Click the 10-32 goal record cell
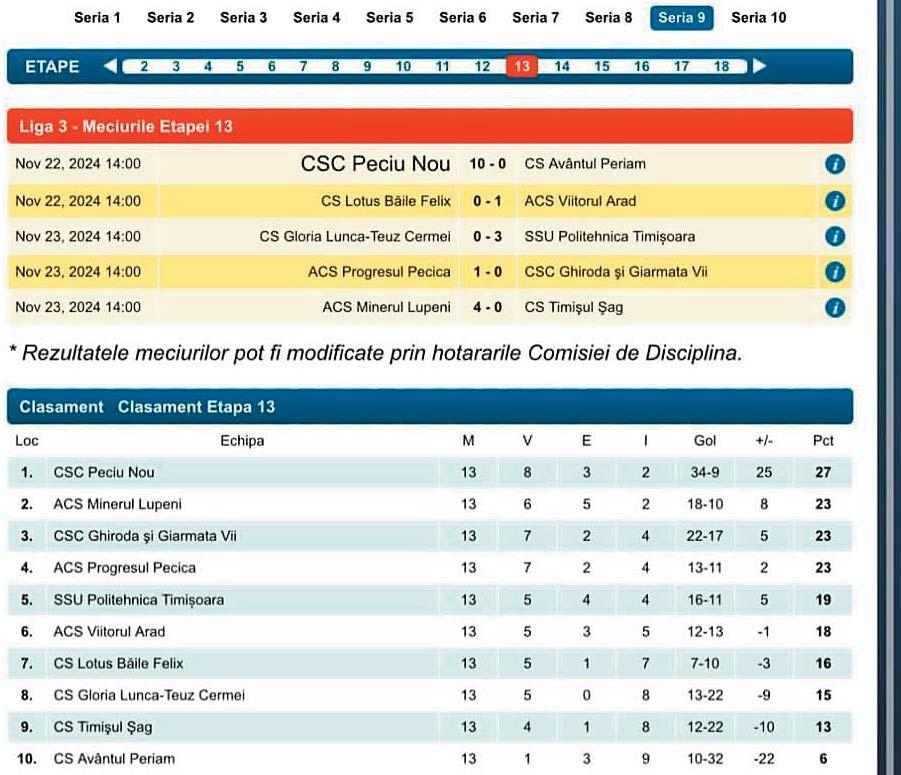The image size is (901, 775). (705, 759)
